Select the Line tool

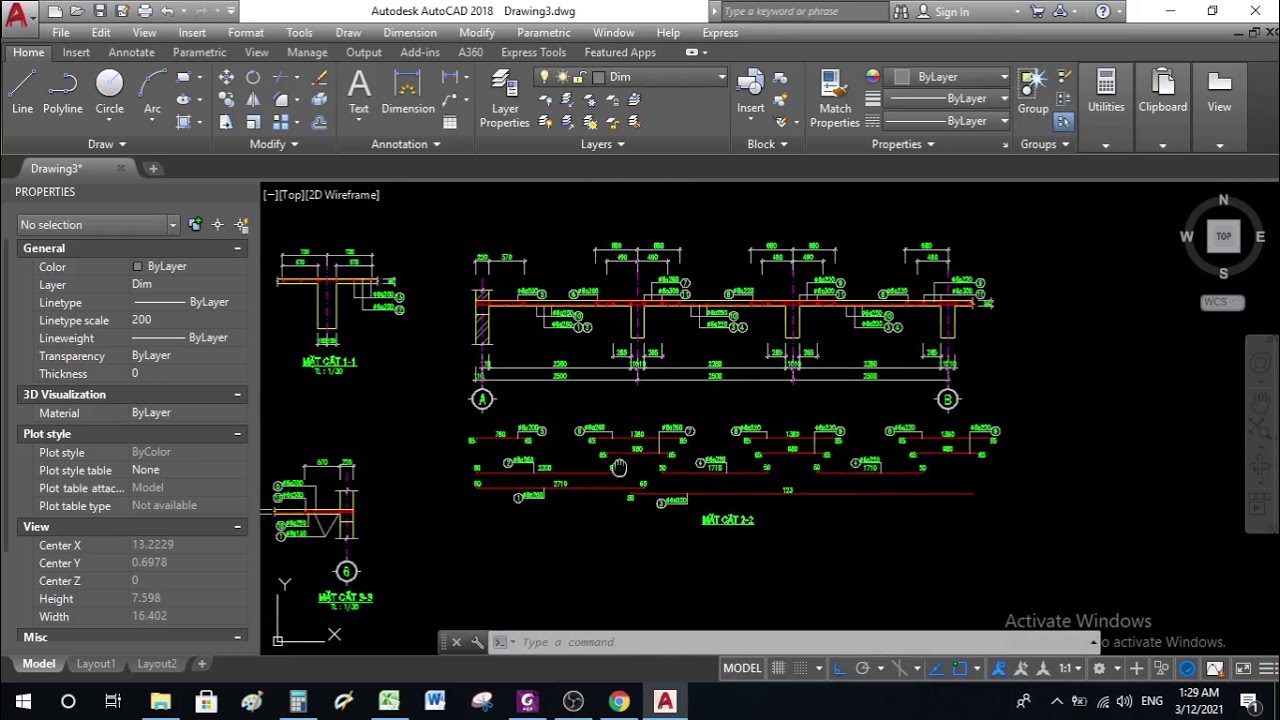22,92
